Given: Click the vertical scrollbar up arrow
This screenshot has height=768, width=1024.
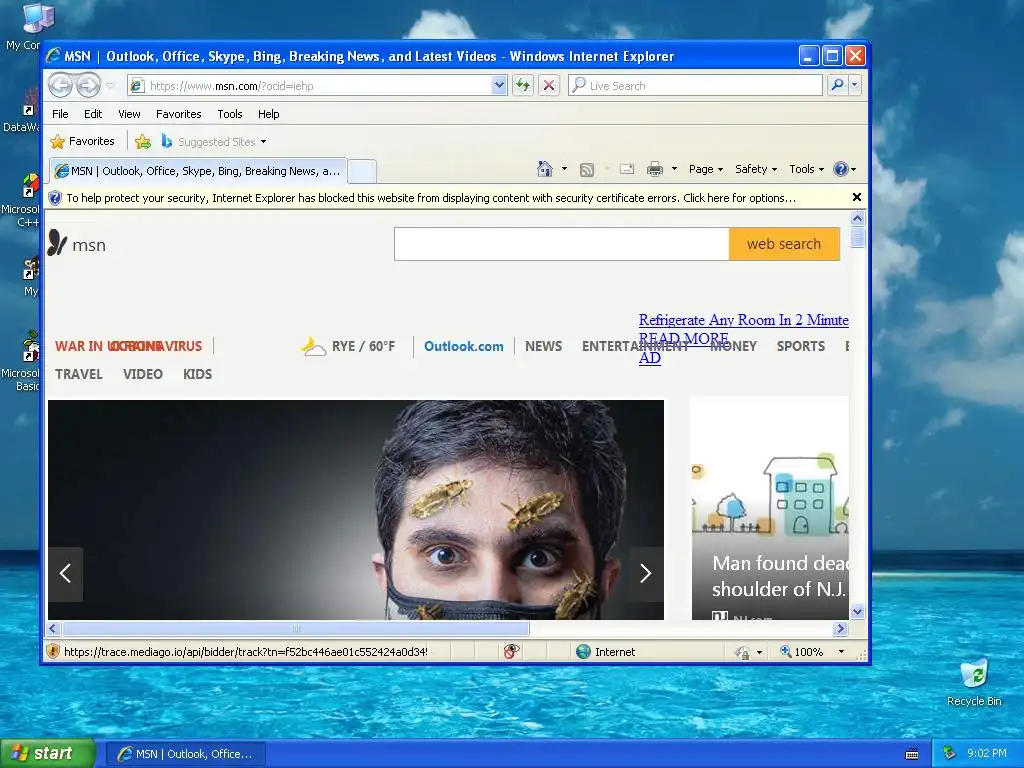Looking at the screenshot, I should (857, 218).
